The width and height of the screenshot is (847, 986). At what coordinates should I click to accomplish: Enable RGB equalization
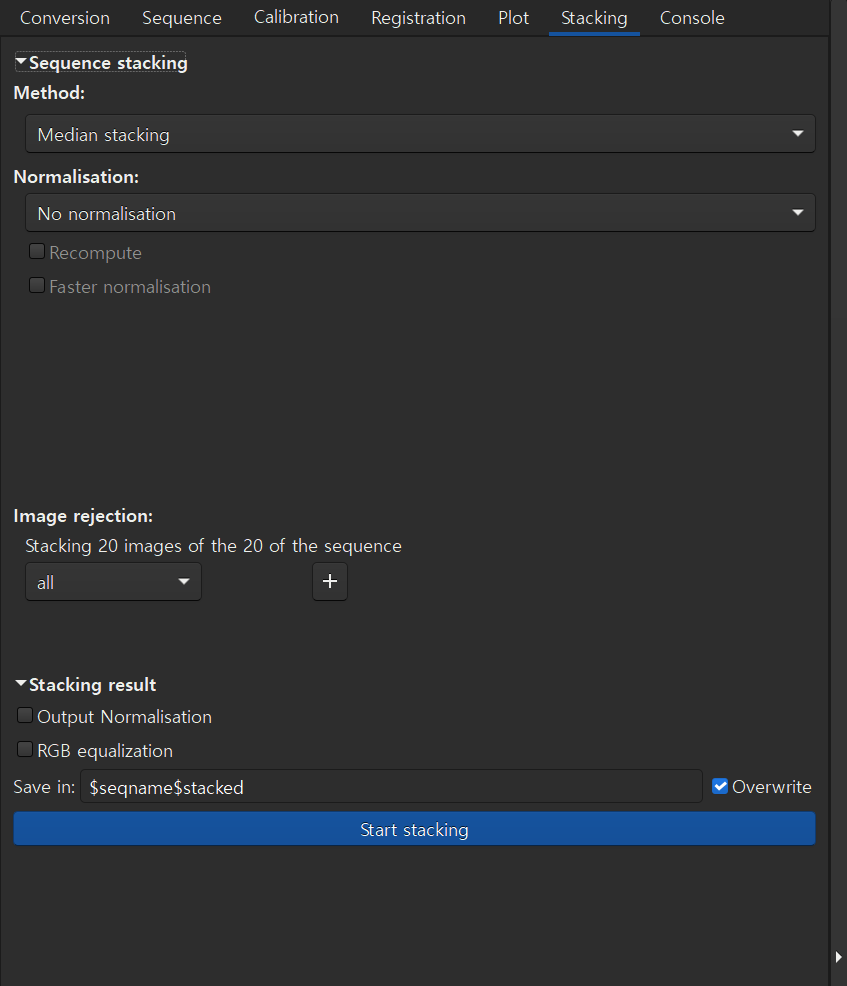24,749
